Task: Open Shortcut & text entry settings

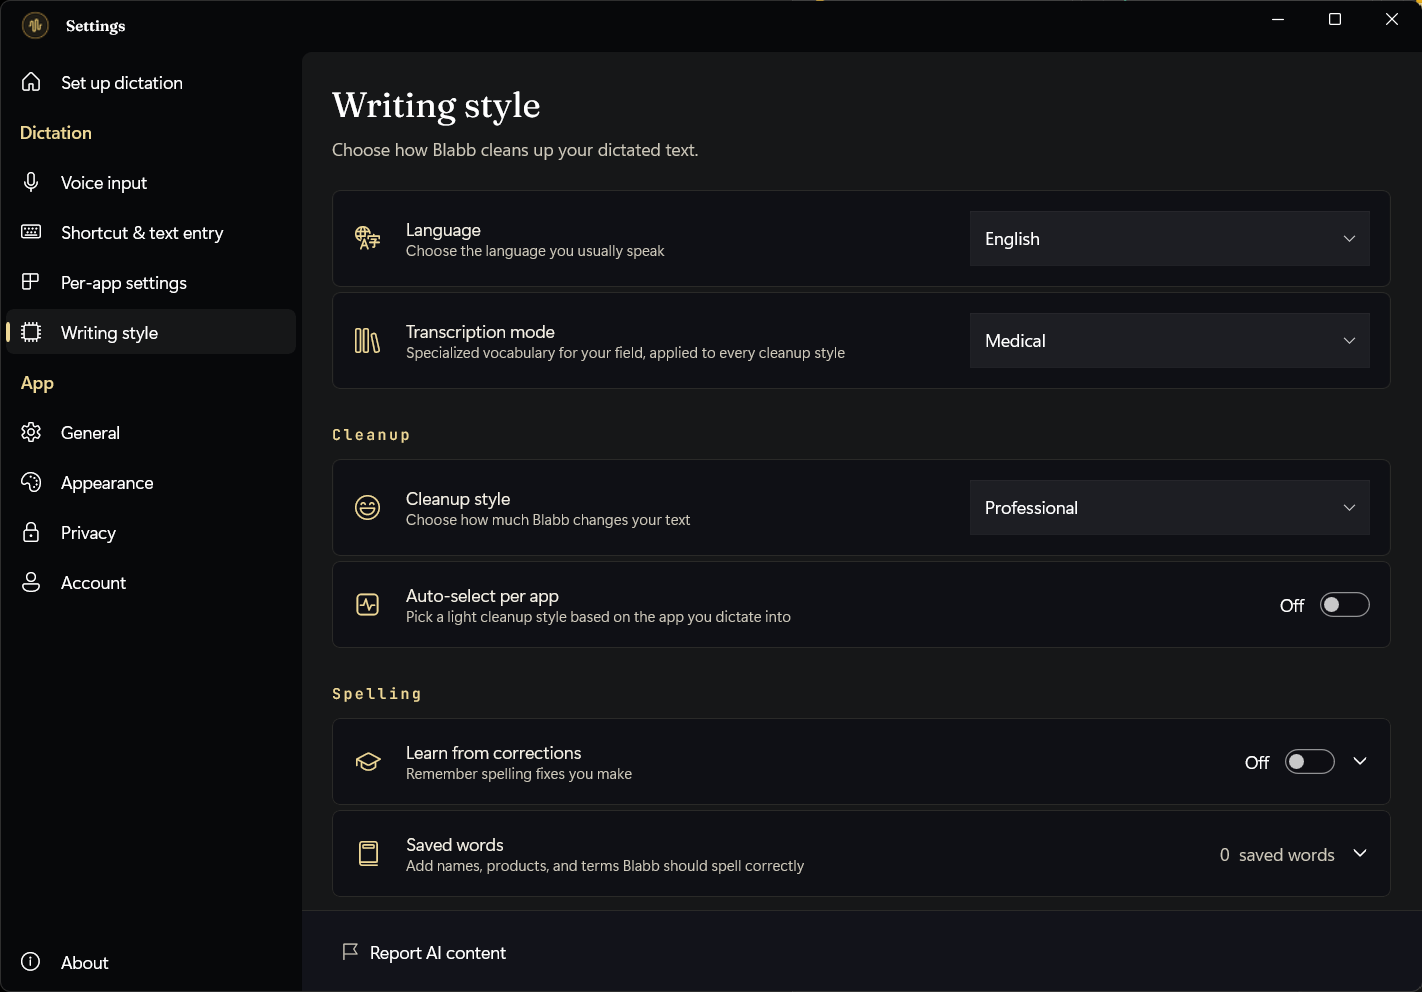Action: (151, 233)
